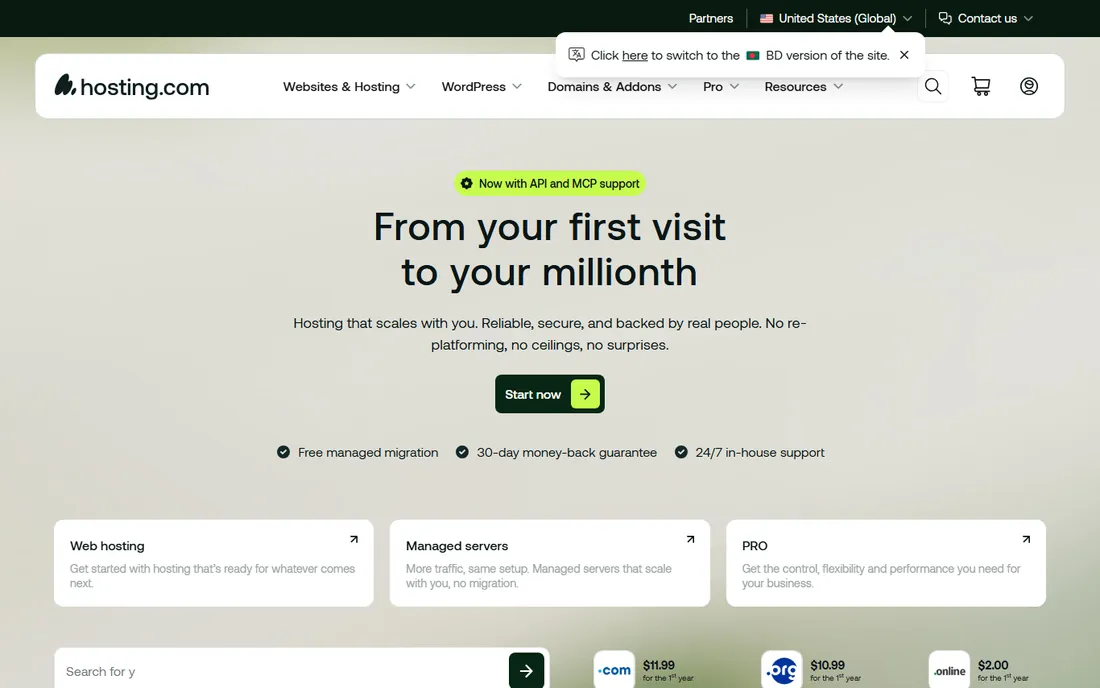Image resolution: width=1100 pixels, height=688 pixels.
Task: Open the Partners link
Action: [711, 18]
